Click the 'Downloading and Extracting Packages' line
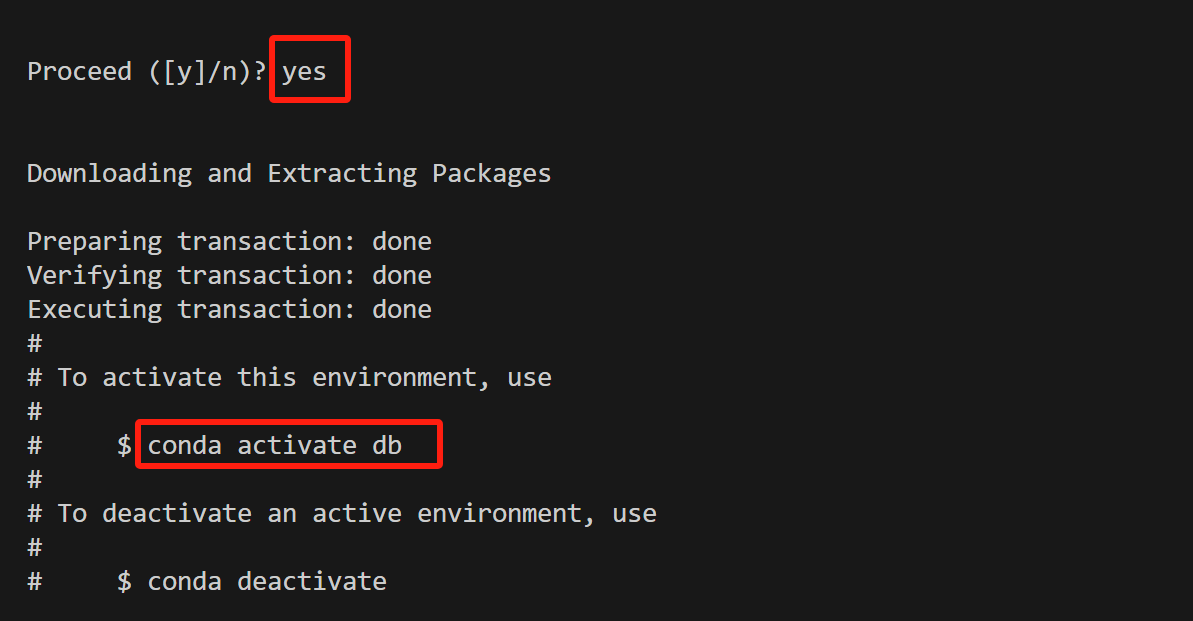Screen dimensions: 1193x621 (289, 174)
